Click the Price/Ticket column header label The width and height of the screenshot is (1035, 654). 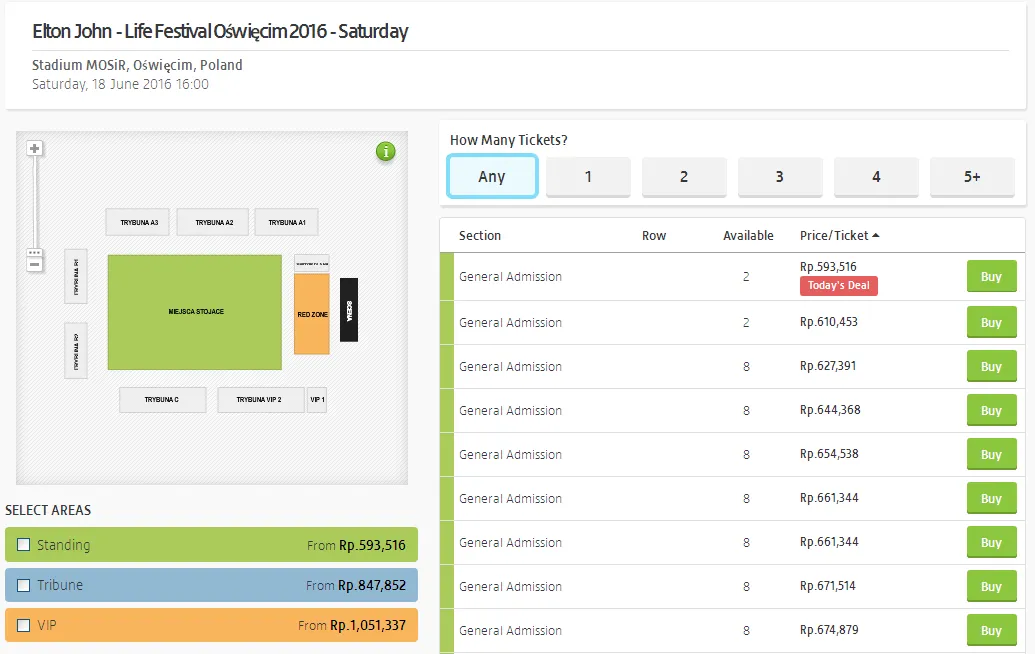[x=834, y=236]
